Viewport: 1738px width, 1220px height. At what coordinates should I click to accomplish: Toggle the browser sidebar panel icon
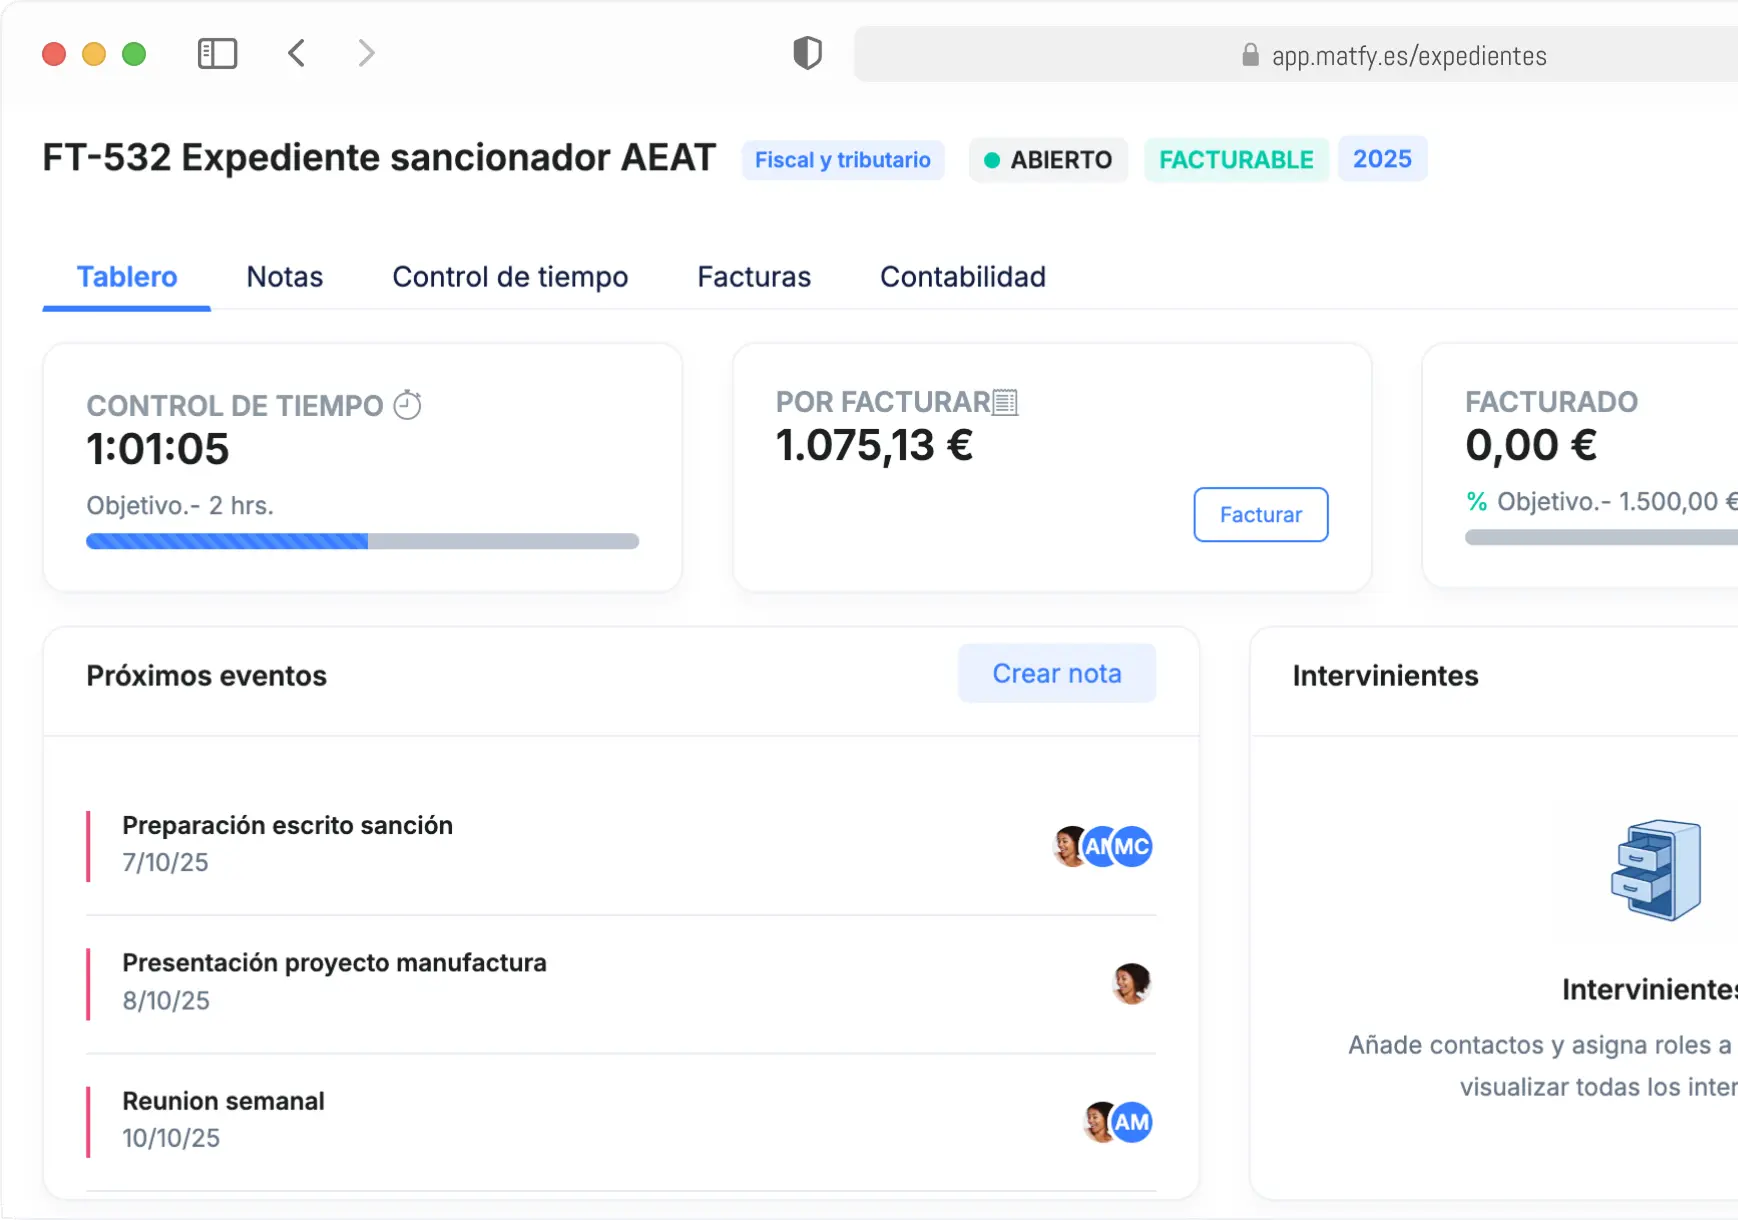point(217,54)
